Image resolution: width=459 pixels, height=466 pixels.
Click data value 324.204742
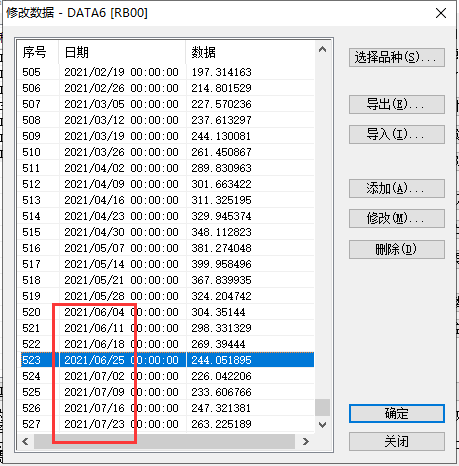click(x=221, y=296)
